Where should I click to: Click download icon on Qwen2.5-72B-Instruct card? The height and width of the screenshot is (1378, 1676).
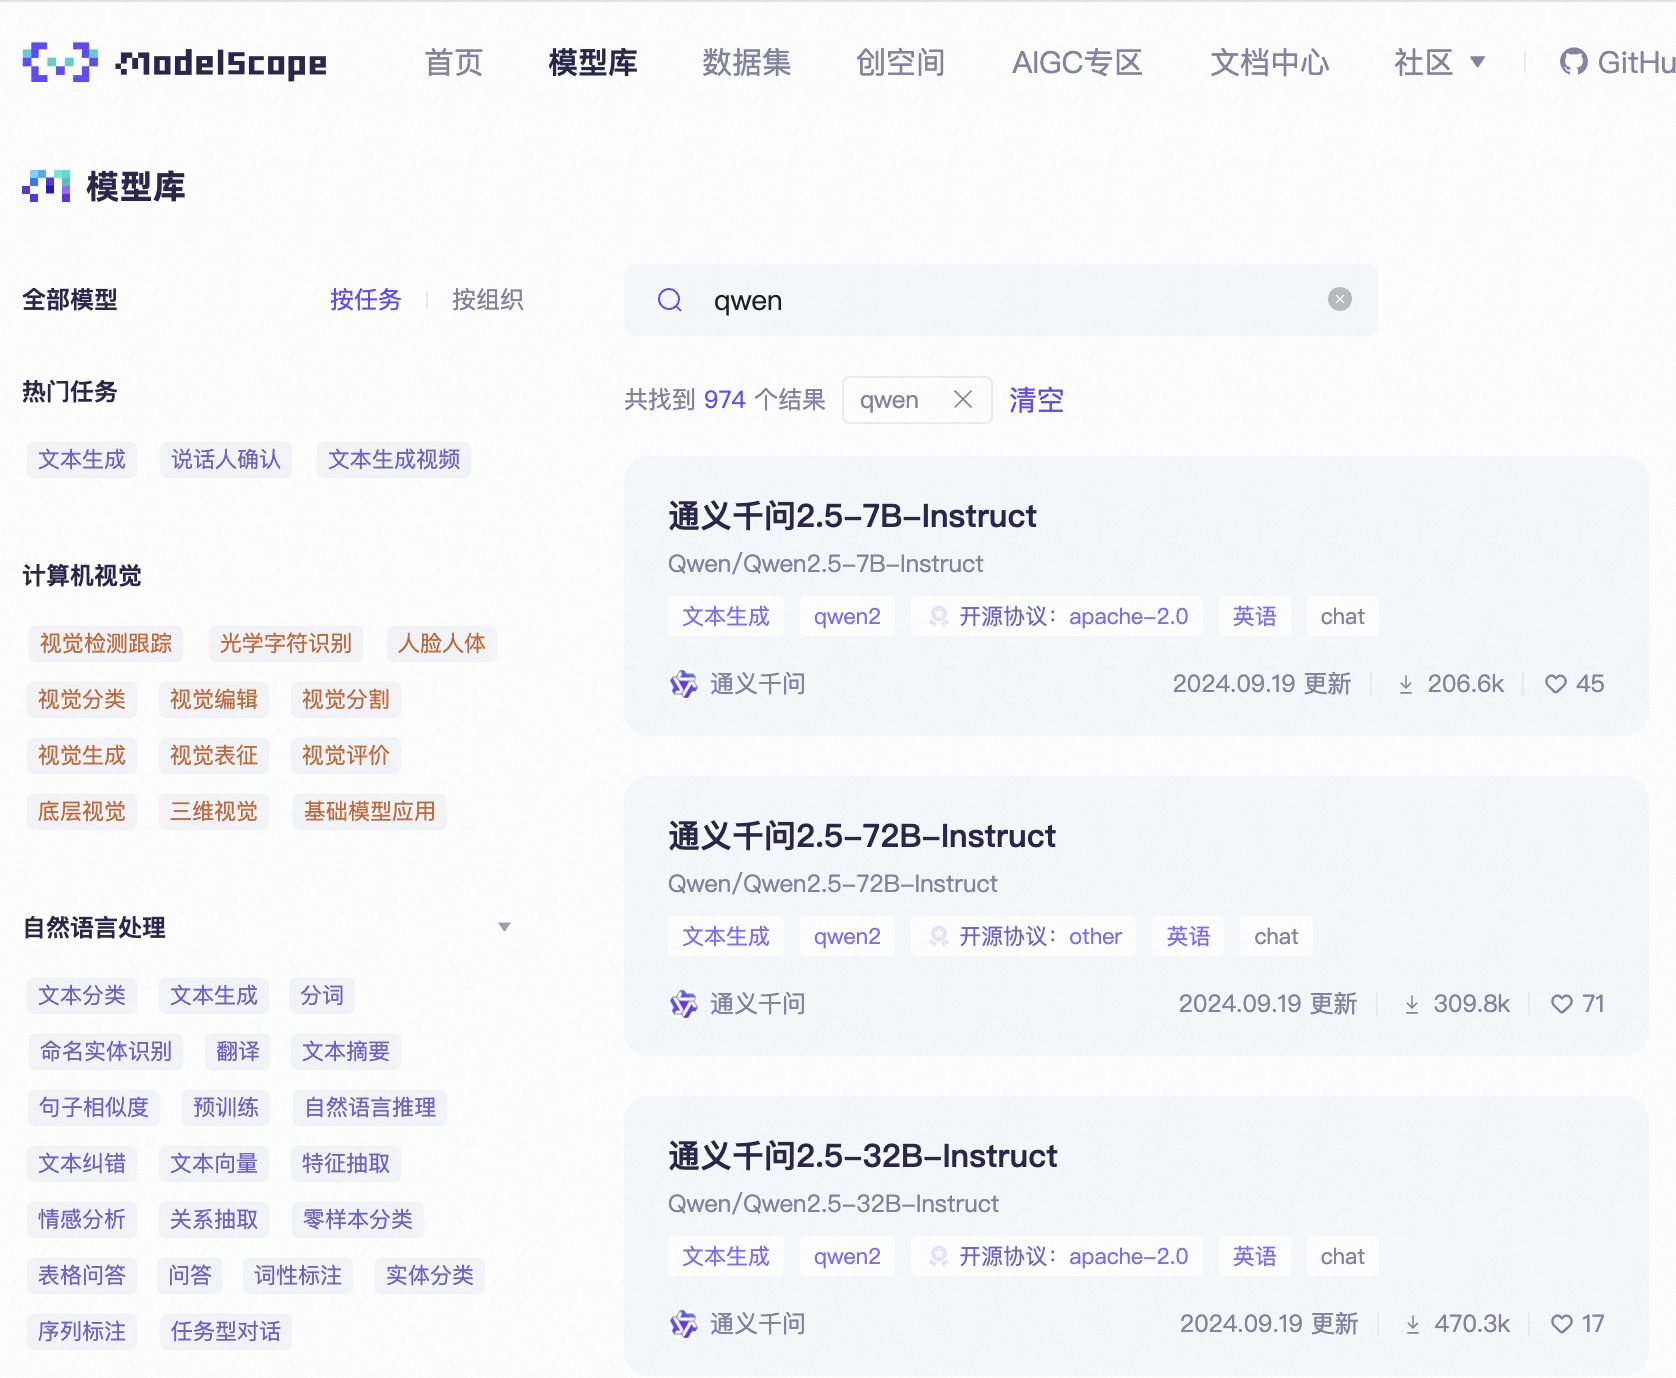[x=1411, y=1004]
